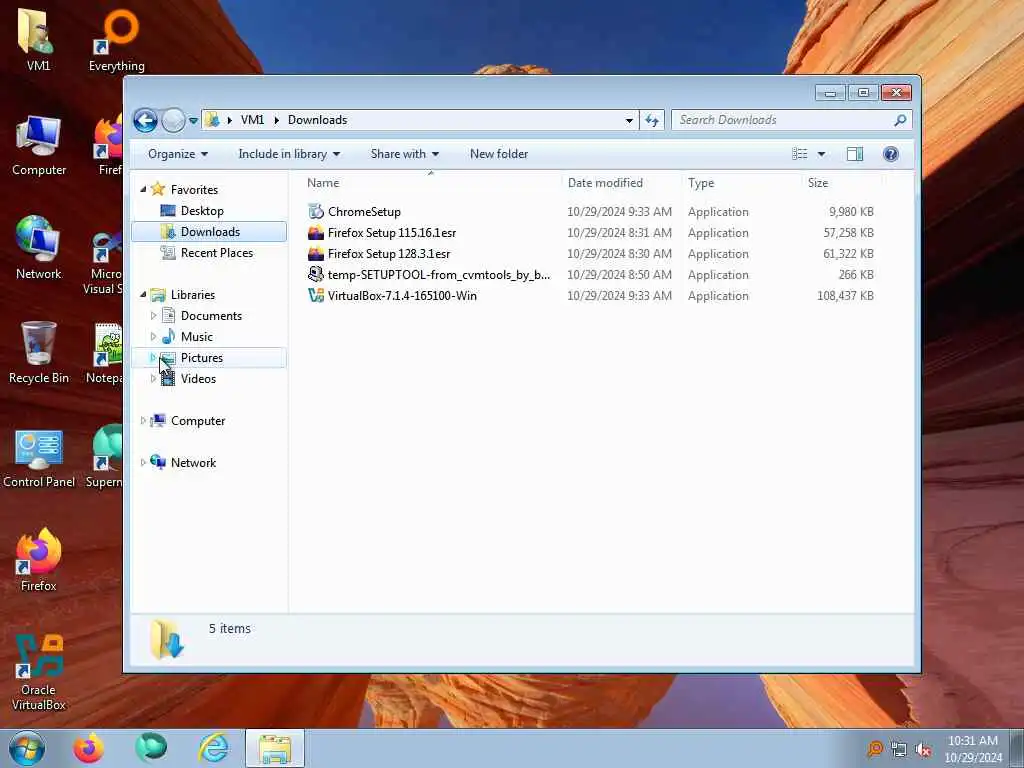
Task: Select the Firefox Setup 115.16.1esr file icon
Action: coord(316,232)
